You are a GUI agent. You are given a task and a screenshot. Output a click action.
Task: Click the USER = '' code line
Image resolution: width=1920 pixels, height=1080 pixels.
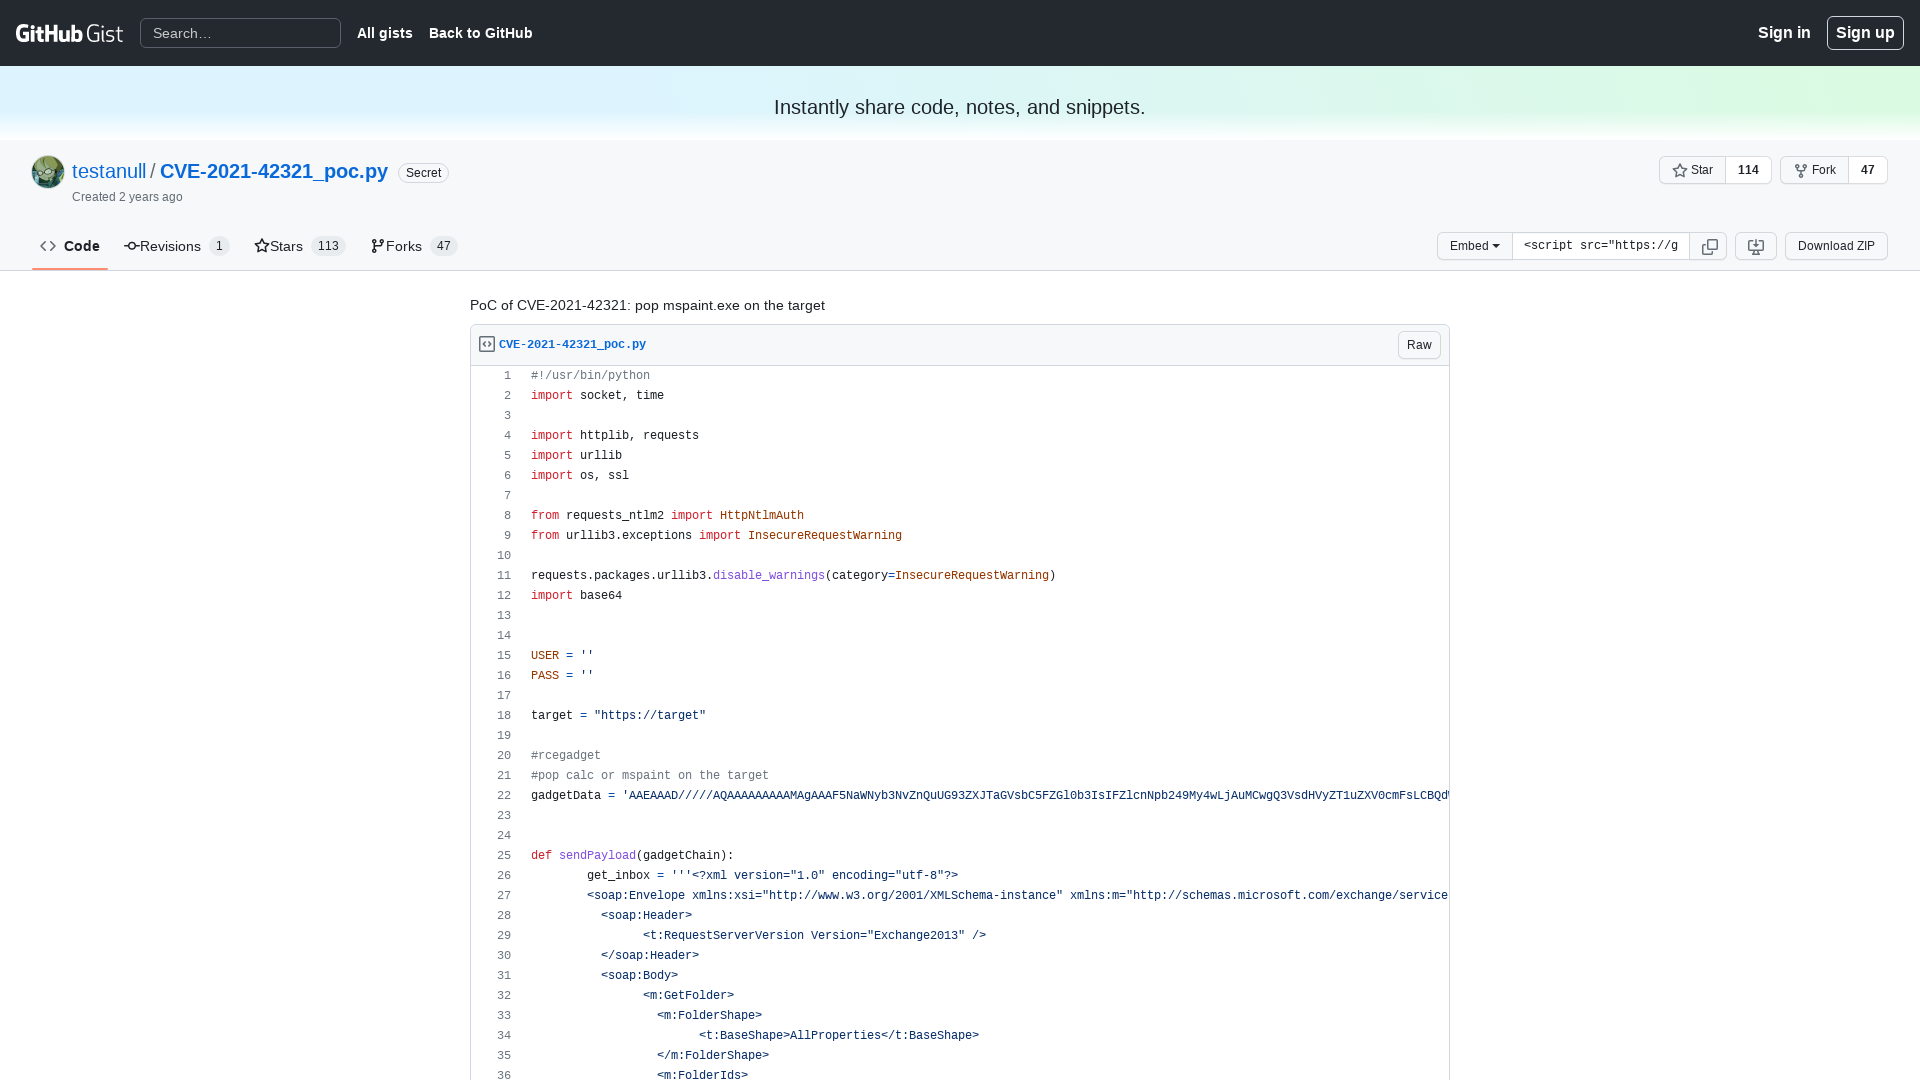(x=562, y=656)
